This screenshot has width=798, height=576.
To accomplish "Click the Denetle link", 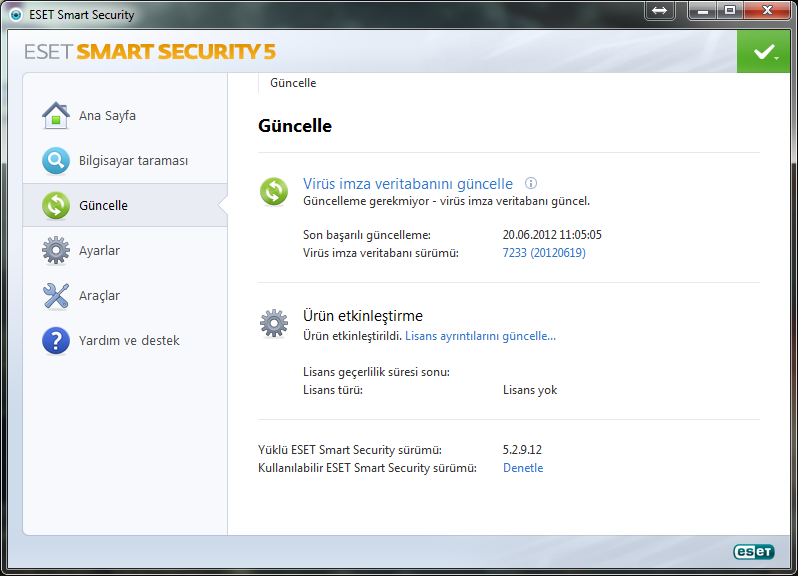I will click(523, 468).
